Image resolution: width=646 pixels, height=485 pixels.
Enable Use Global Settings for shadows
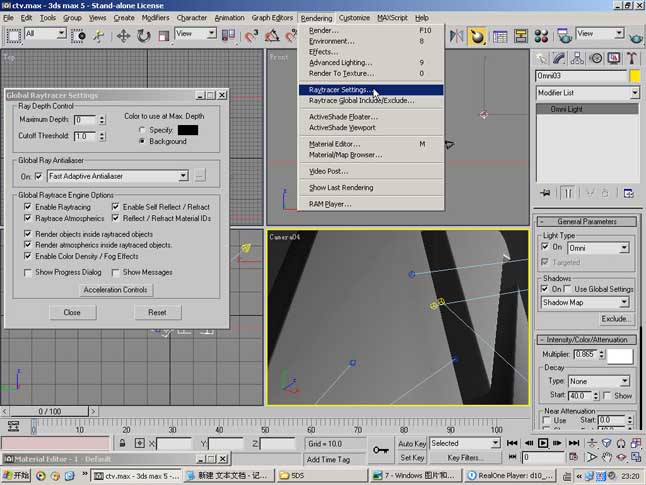click(567, 289)
